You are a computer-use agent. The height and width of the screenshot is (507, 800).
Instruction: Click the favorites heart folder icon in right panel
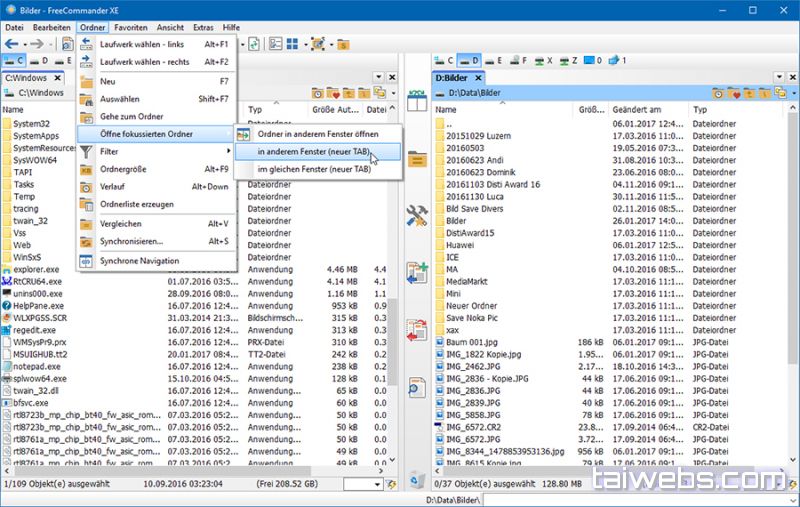[x=734, y=93]
